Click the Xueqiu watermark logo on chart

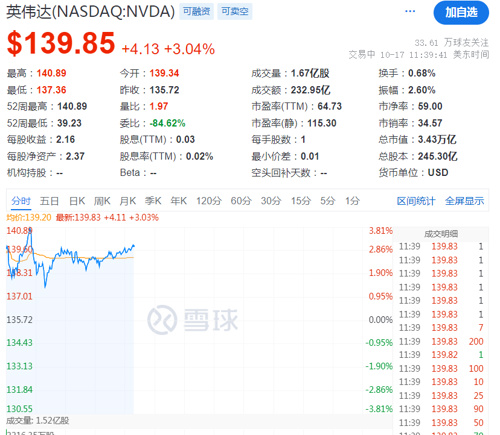(x=193, y=320)
